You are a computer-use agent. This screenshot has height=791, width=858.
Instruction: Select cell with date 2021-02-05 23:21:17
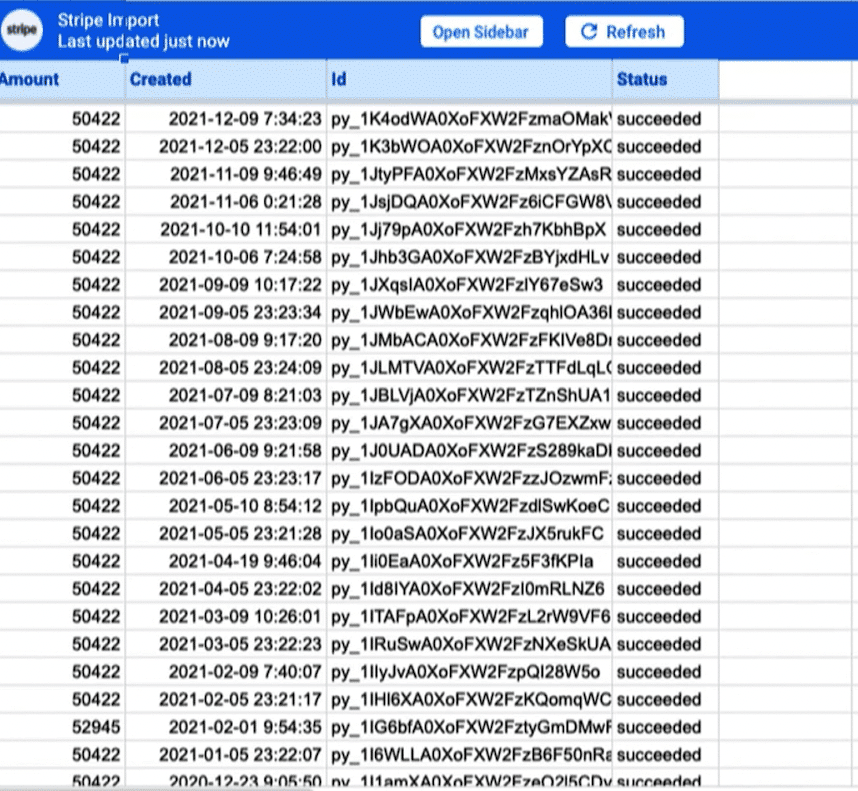225,699
